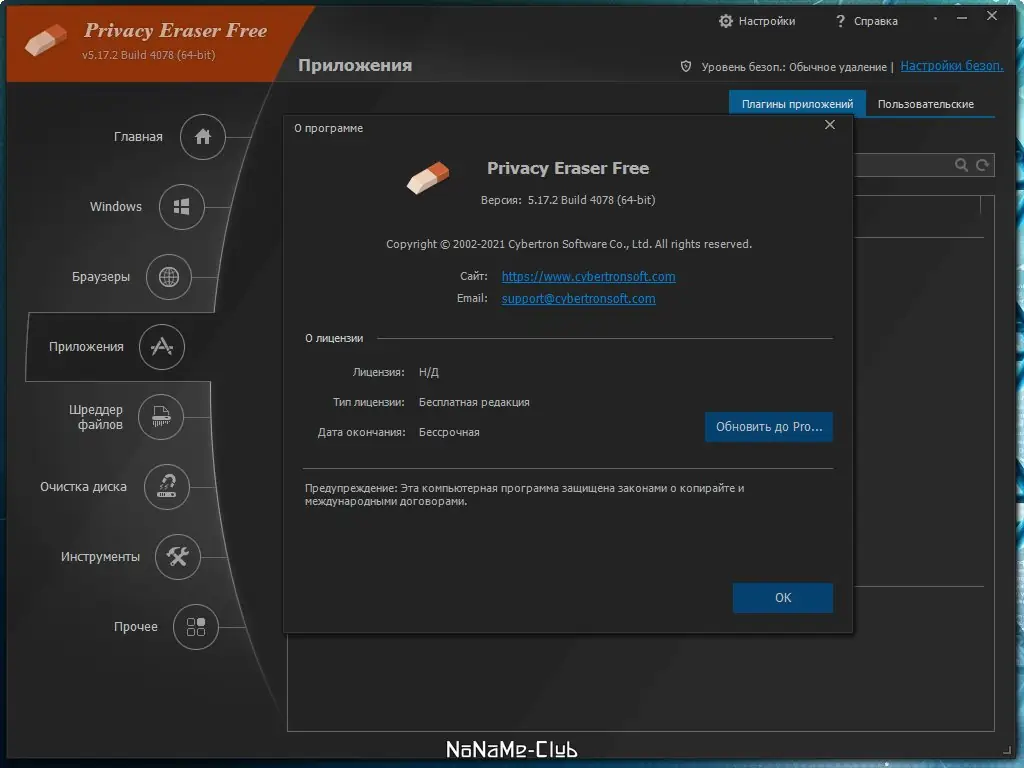Screen dimensions: 1024x768
Task: Click the О лицензии section heading
Action: [x=334, y=338]
